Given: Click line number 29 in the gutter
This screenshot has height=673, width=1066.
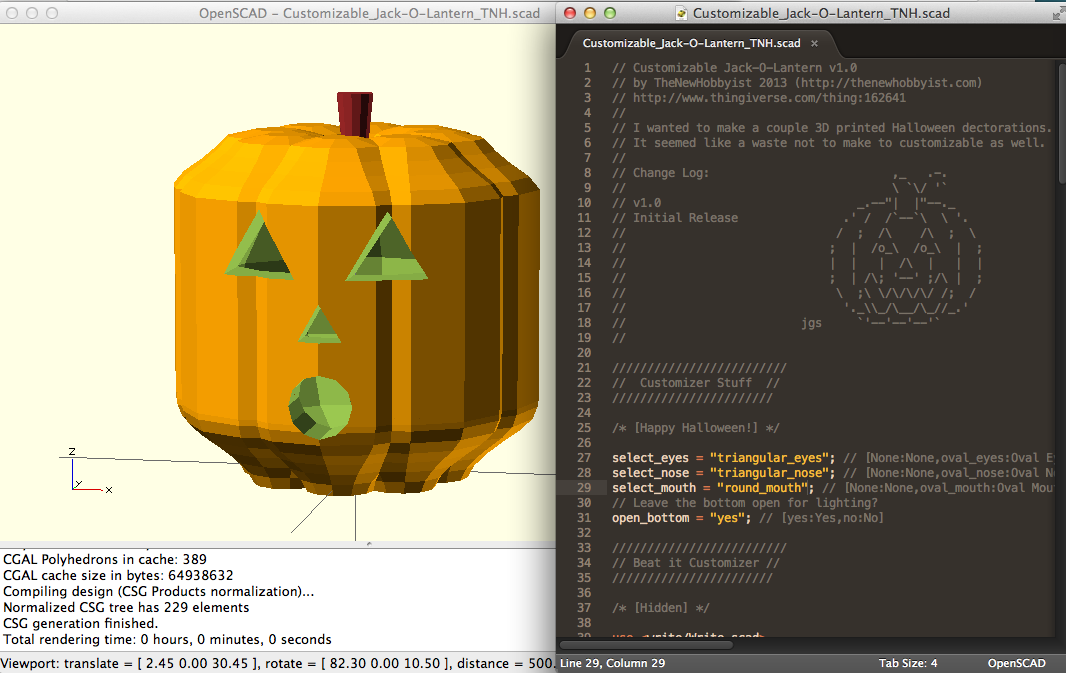Looking at the screenshot, I should pos(583,487).
